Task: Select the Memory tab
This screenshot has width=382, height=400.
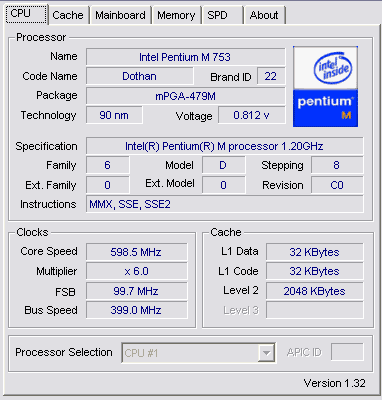Action: [176, 15]
